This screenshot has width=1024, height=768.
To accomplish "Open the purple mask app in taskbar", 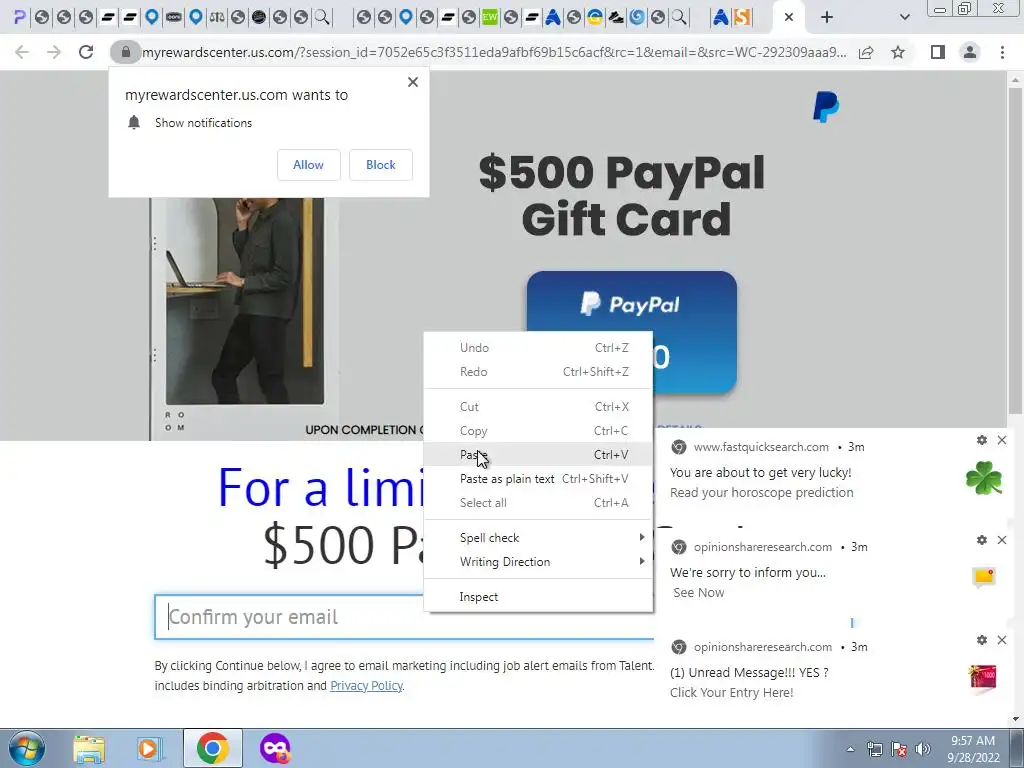I will point(275,748).
